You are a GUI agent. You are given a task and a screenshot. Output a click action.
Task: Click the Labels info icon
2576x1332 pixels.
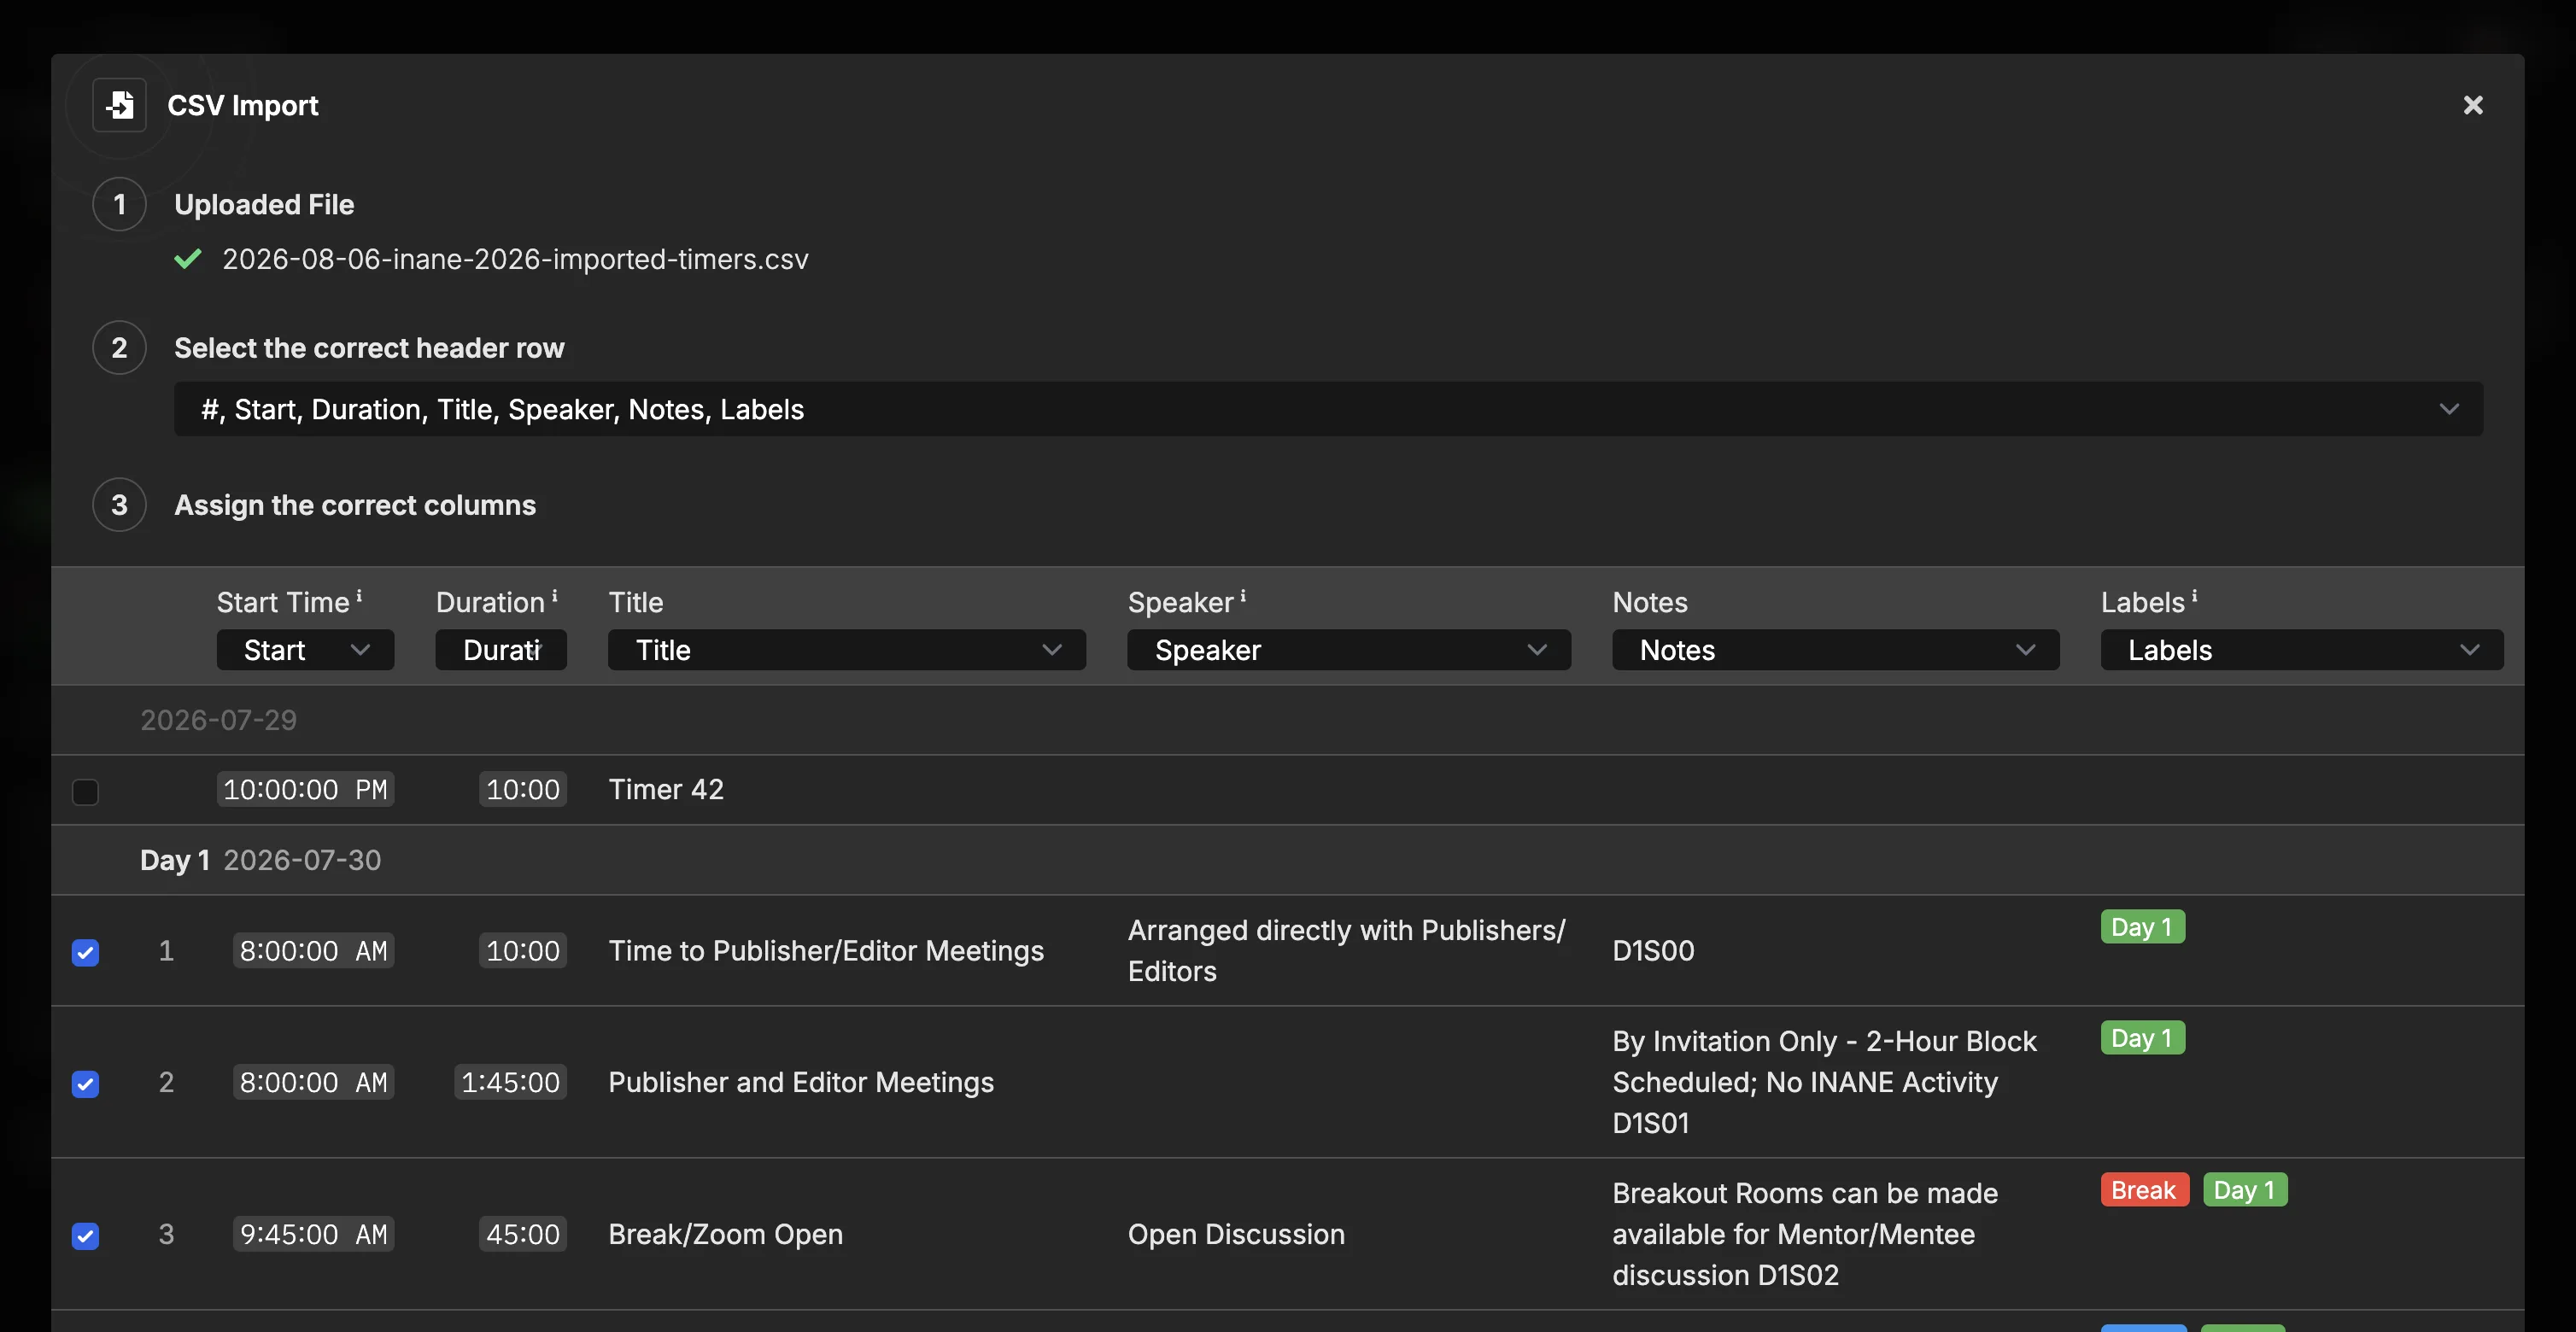click(x=2194, y=596)
